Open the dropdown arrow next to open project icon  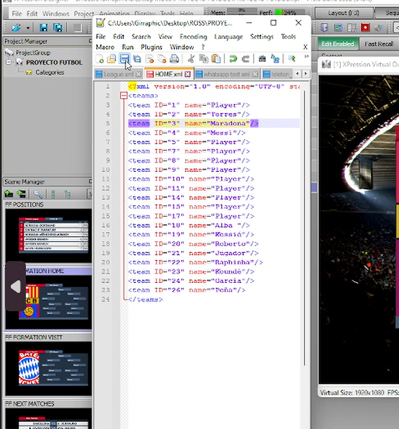click(28, 28)
